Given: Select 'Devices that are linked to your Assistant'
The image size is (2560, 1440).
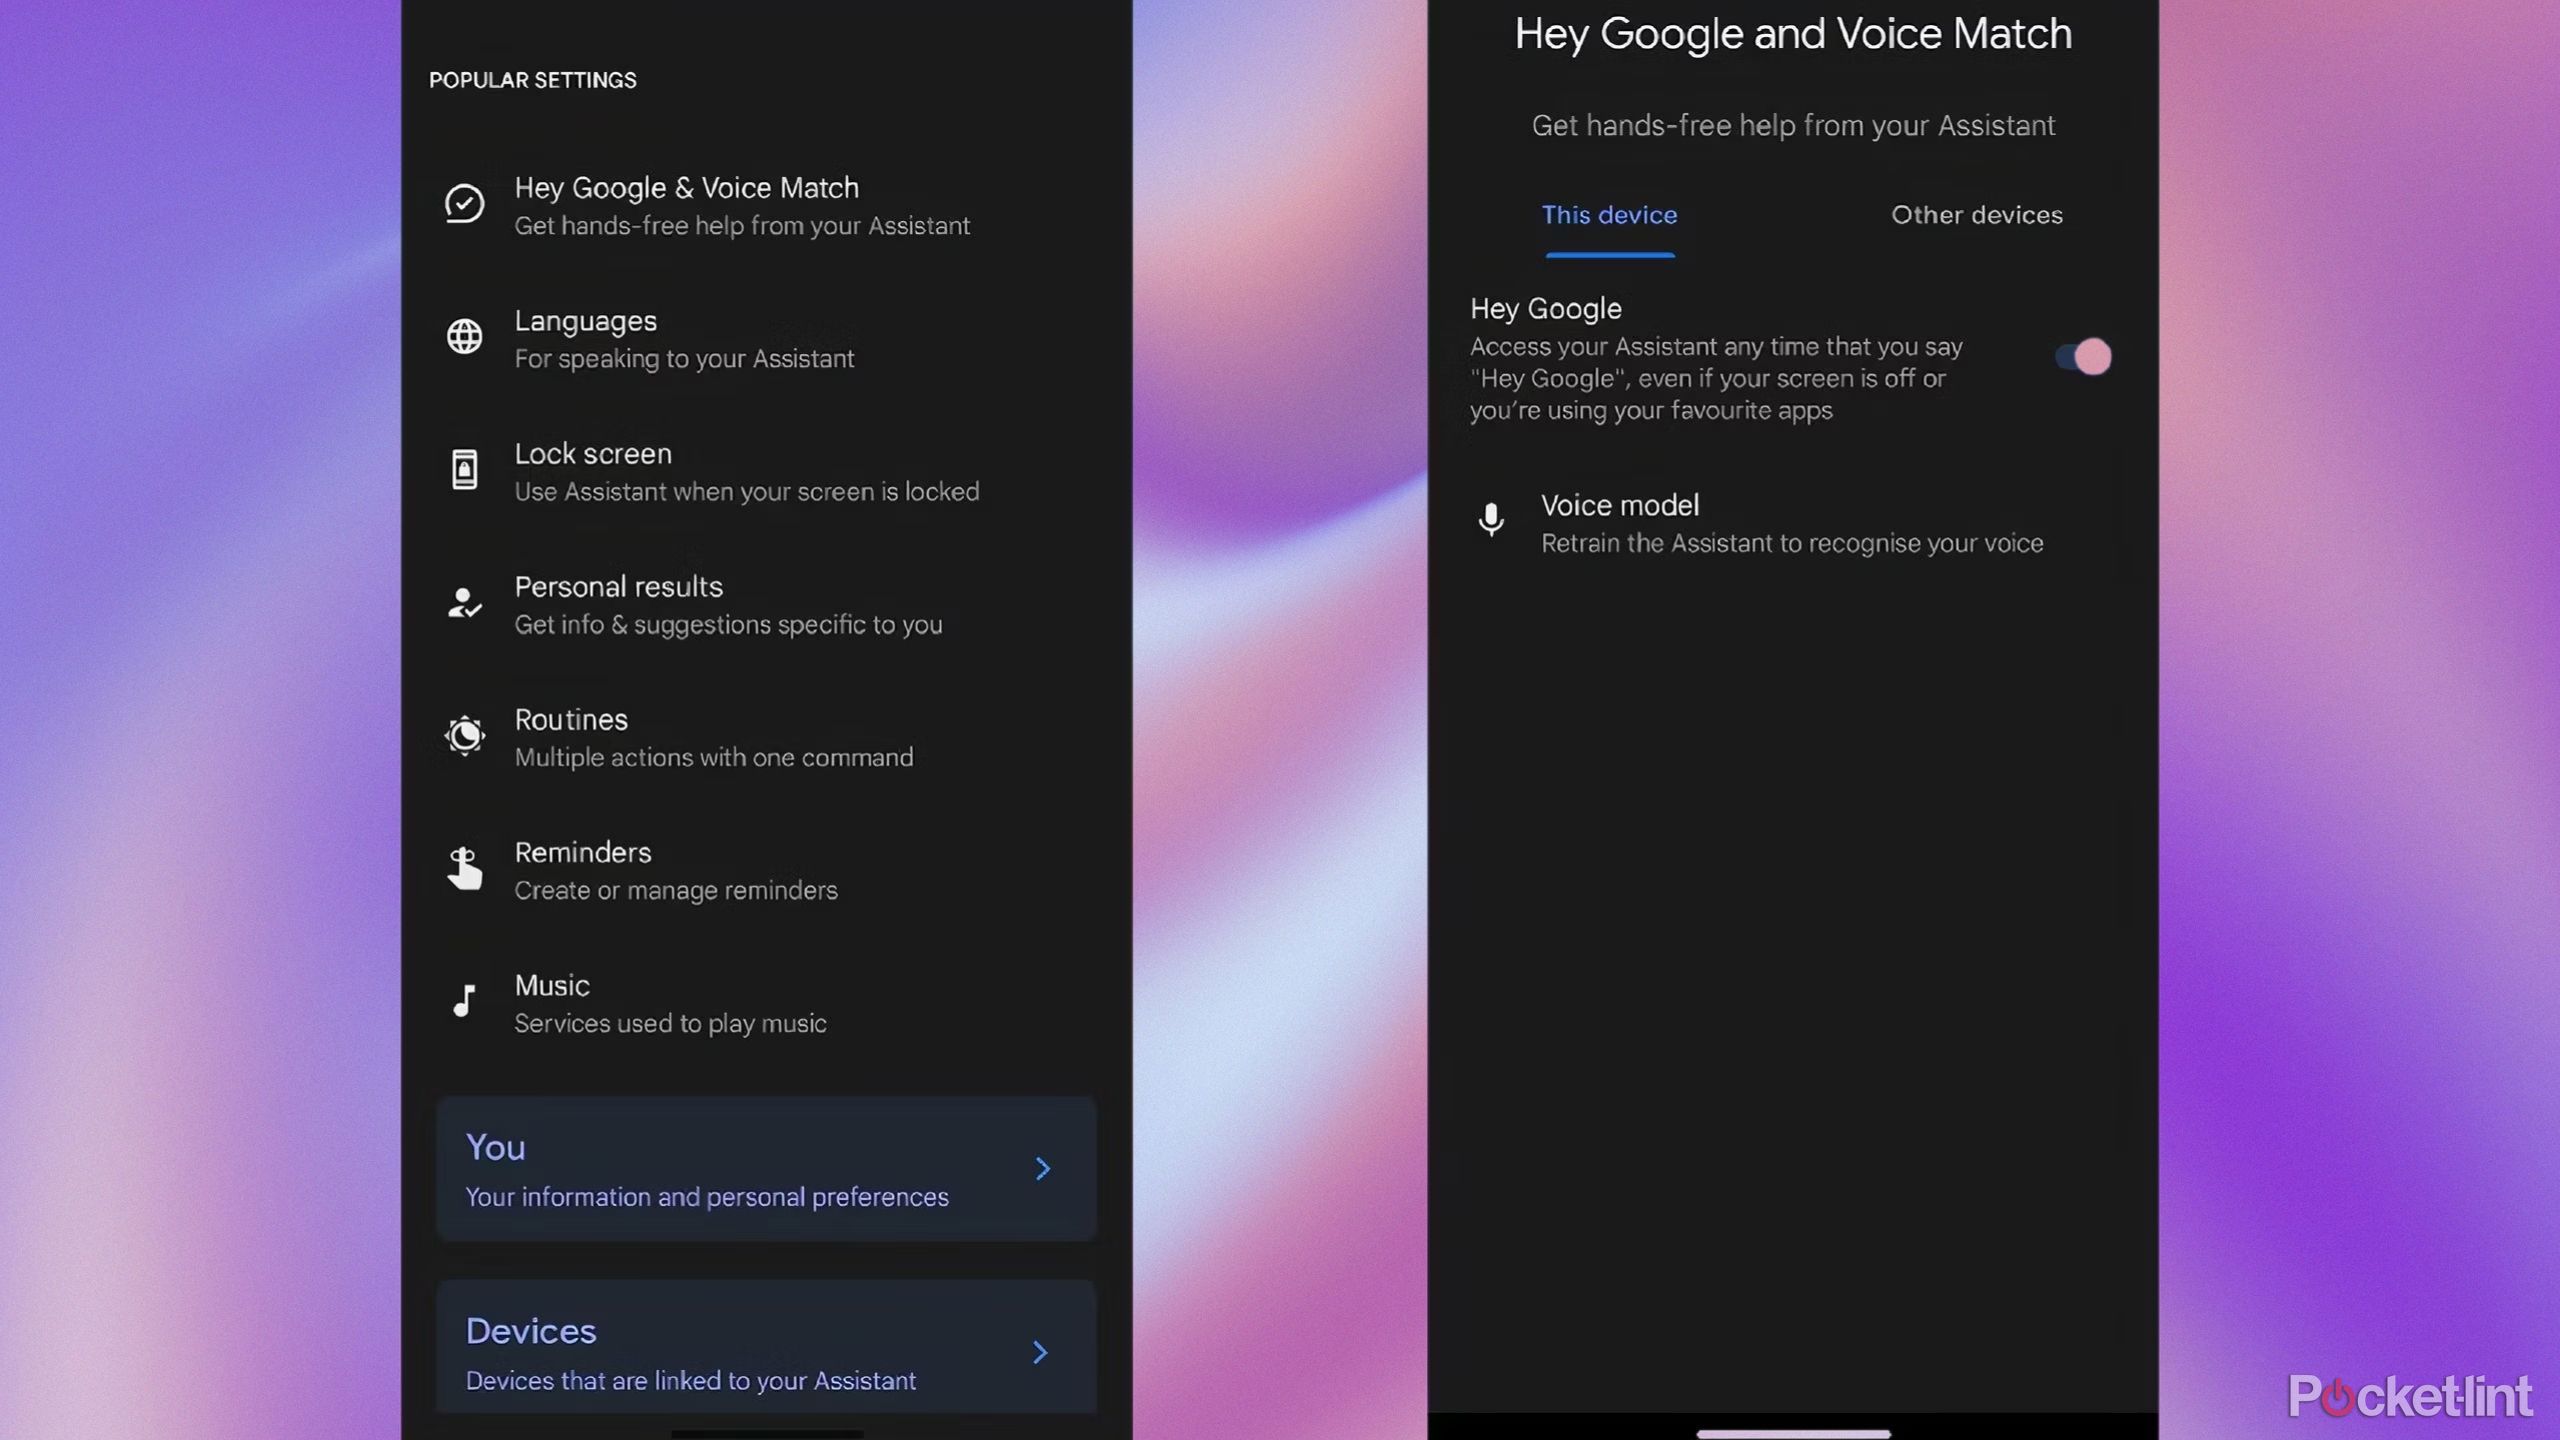Looking at the screenshot, I should click(x=690, y=1382).
